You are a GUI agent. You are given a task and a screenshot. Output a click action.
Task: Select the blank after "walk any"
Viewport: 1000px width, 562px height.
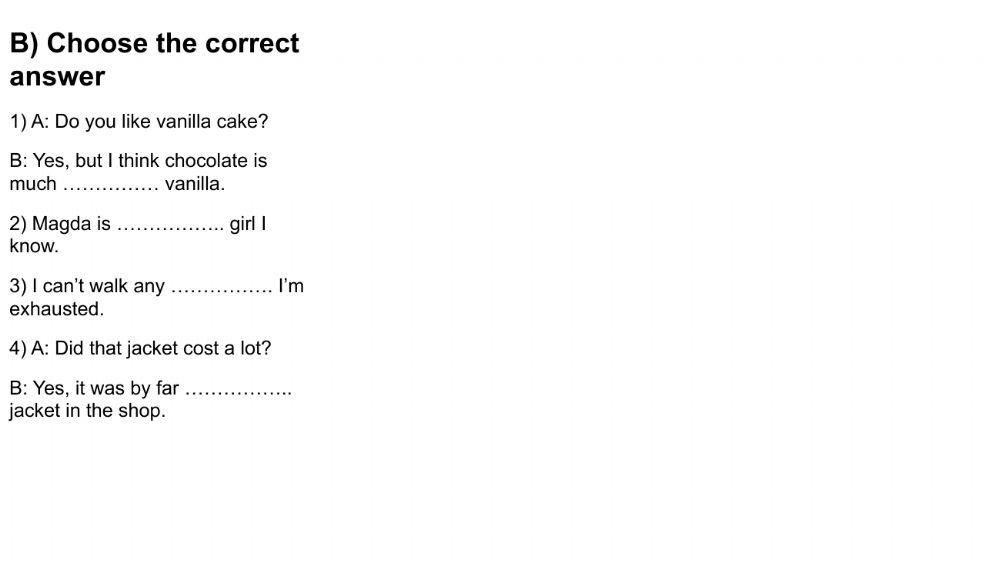pos(221,286)
